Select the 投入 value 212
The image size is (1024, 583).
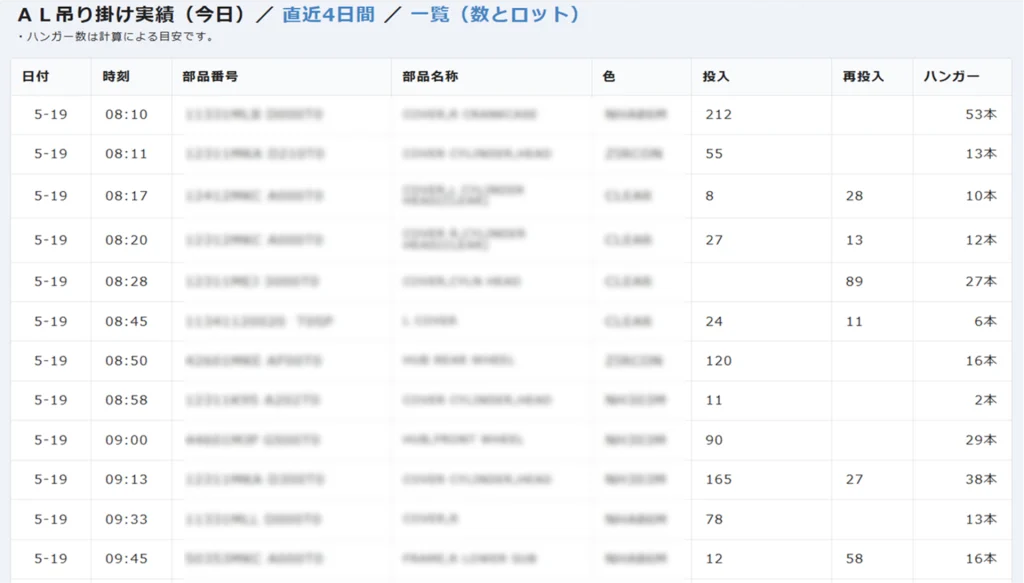718,115
